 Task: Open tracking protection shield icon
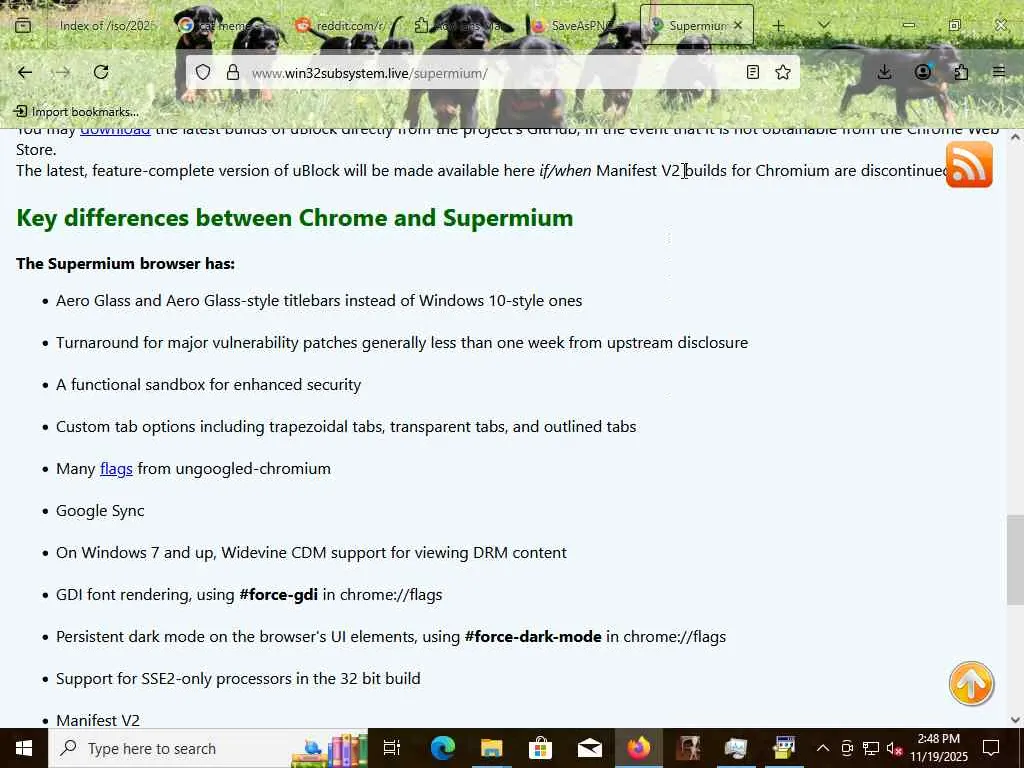(x=203, y=72)
